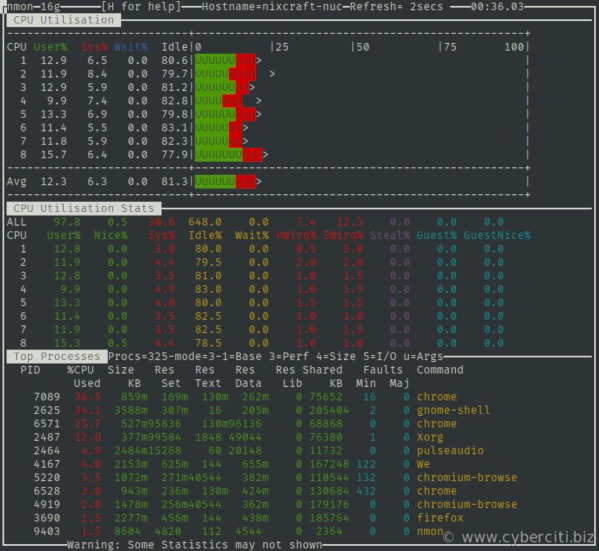Click the 'Faults' column header

coord(383,370)
